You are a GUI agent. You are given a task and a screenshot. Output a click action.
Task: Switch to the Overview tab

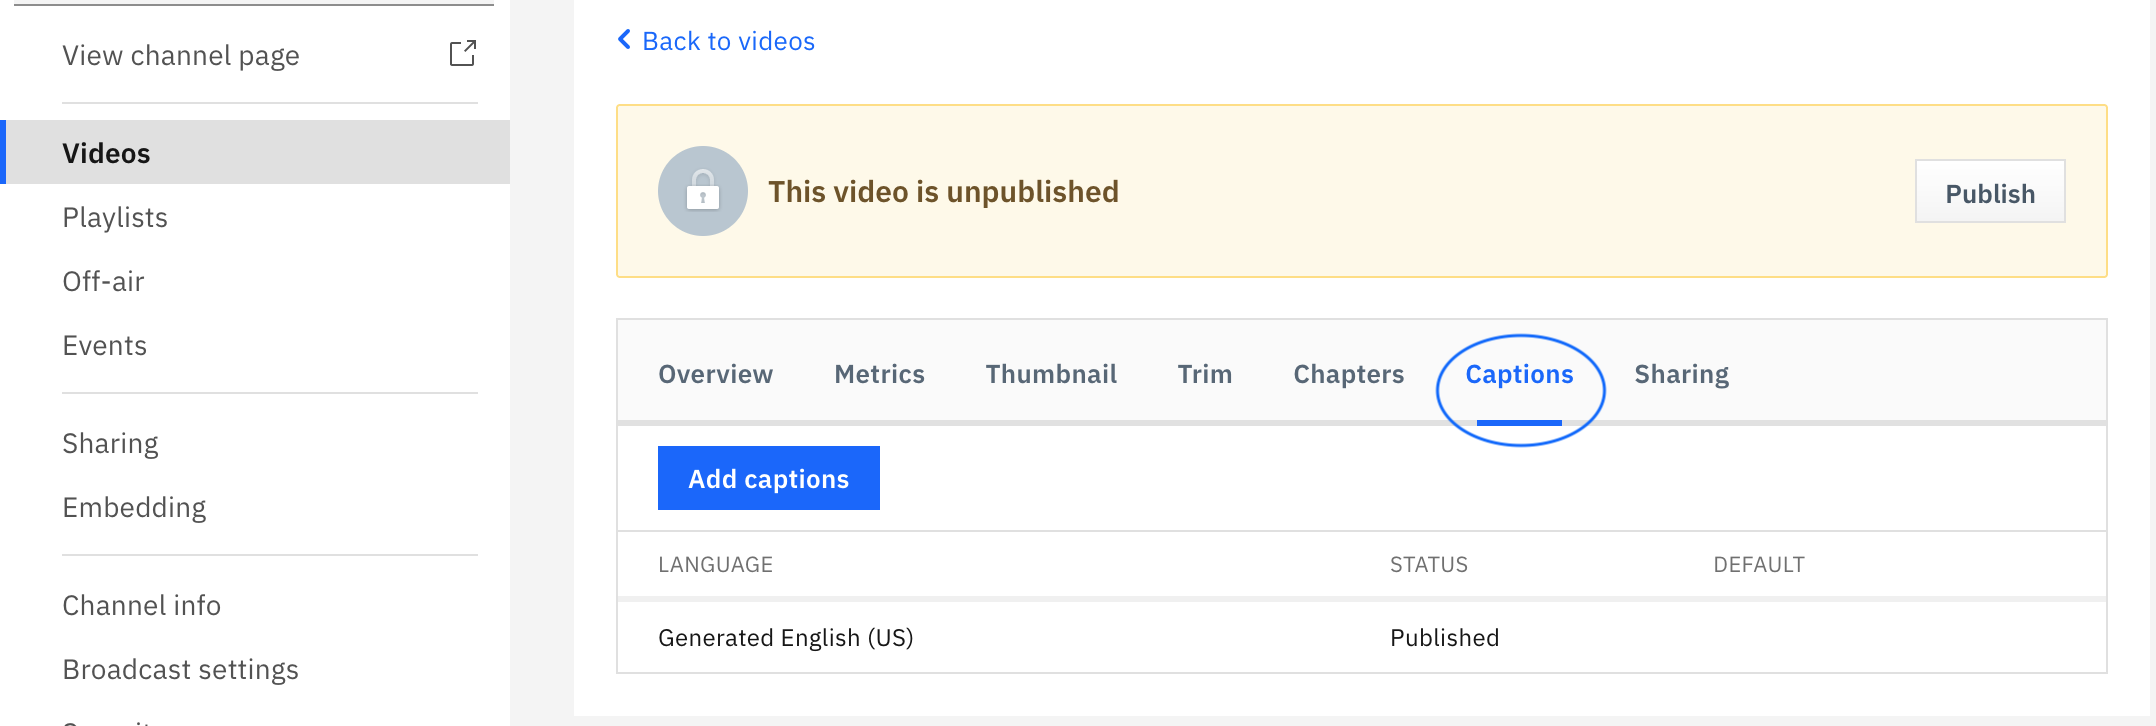click(x=716, y=374)
